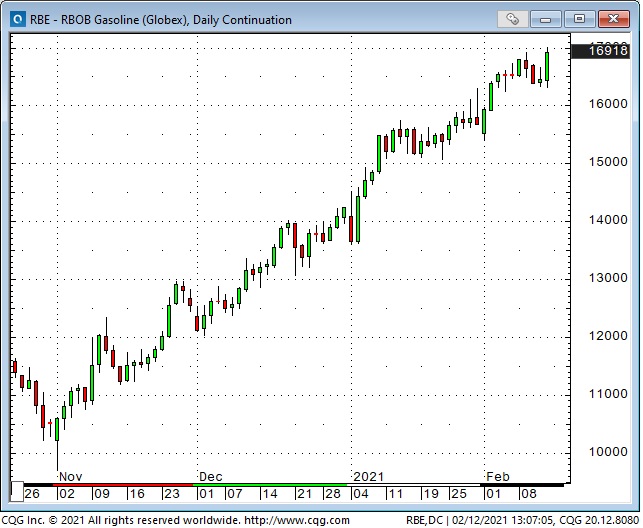
Task: Click the 11000 price axis label
Action: click(x=608, y=394)
